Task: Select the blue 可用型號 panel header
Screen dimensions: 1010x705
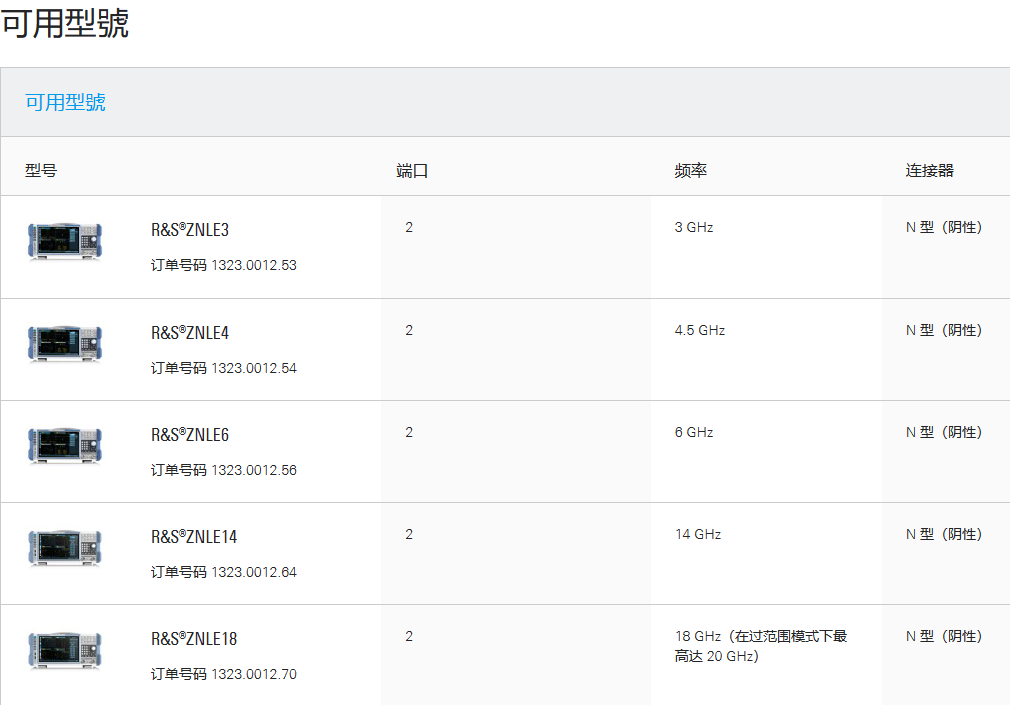Action: point(65,102)
